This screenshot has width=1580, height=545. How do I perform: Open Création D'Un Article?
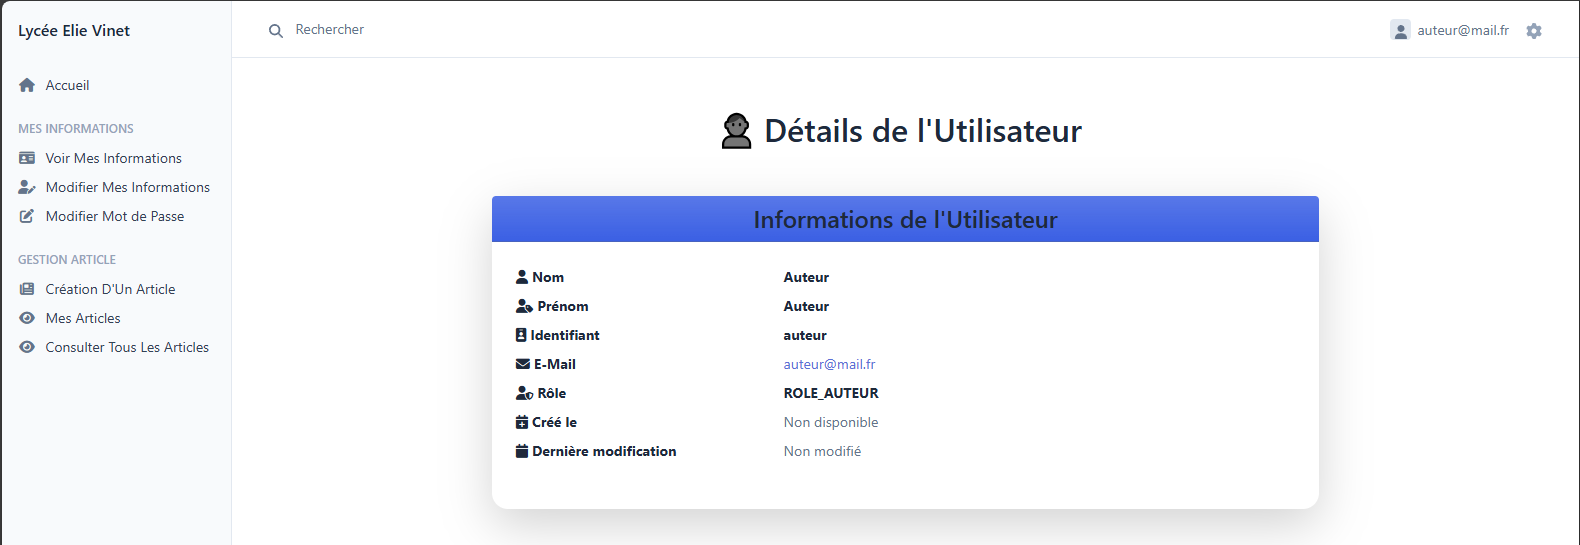pyautogui.click(x=110, y=289)
